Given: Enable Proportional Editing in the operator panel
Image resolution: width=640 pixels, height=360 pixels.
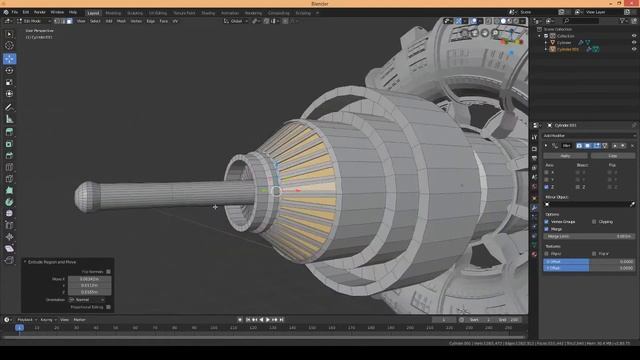Looking at the screenshot, I should pyautogui.click(x=108, y=307).
